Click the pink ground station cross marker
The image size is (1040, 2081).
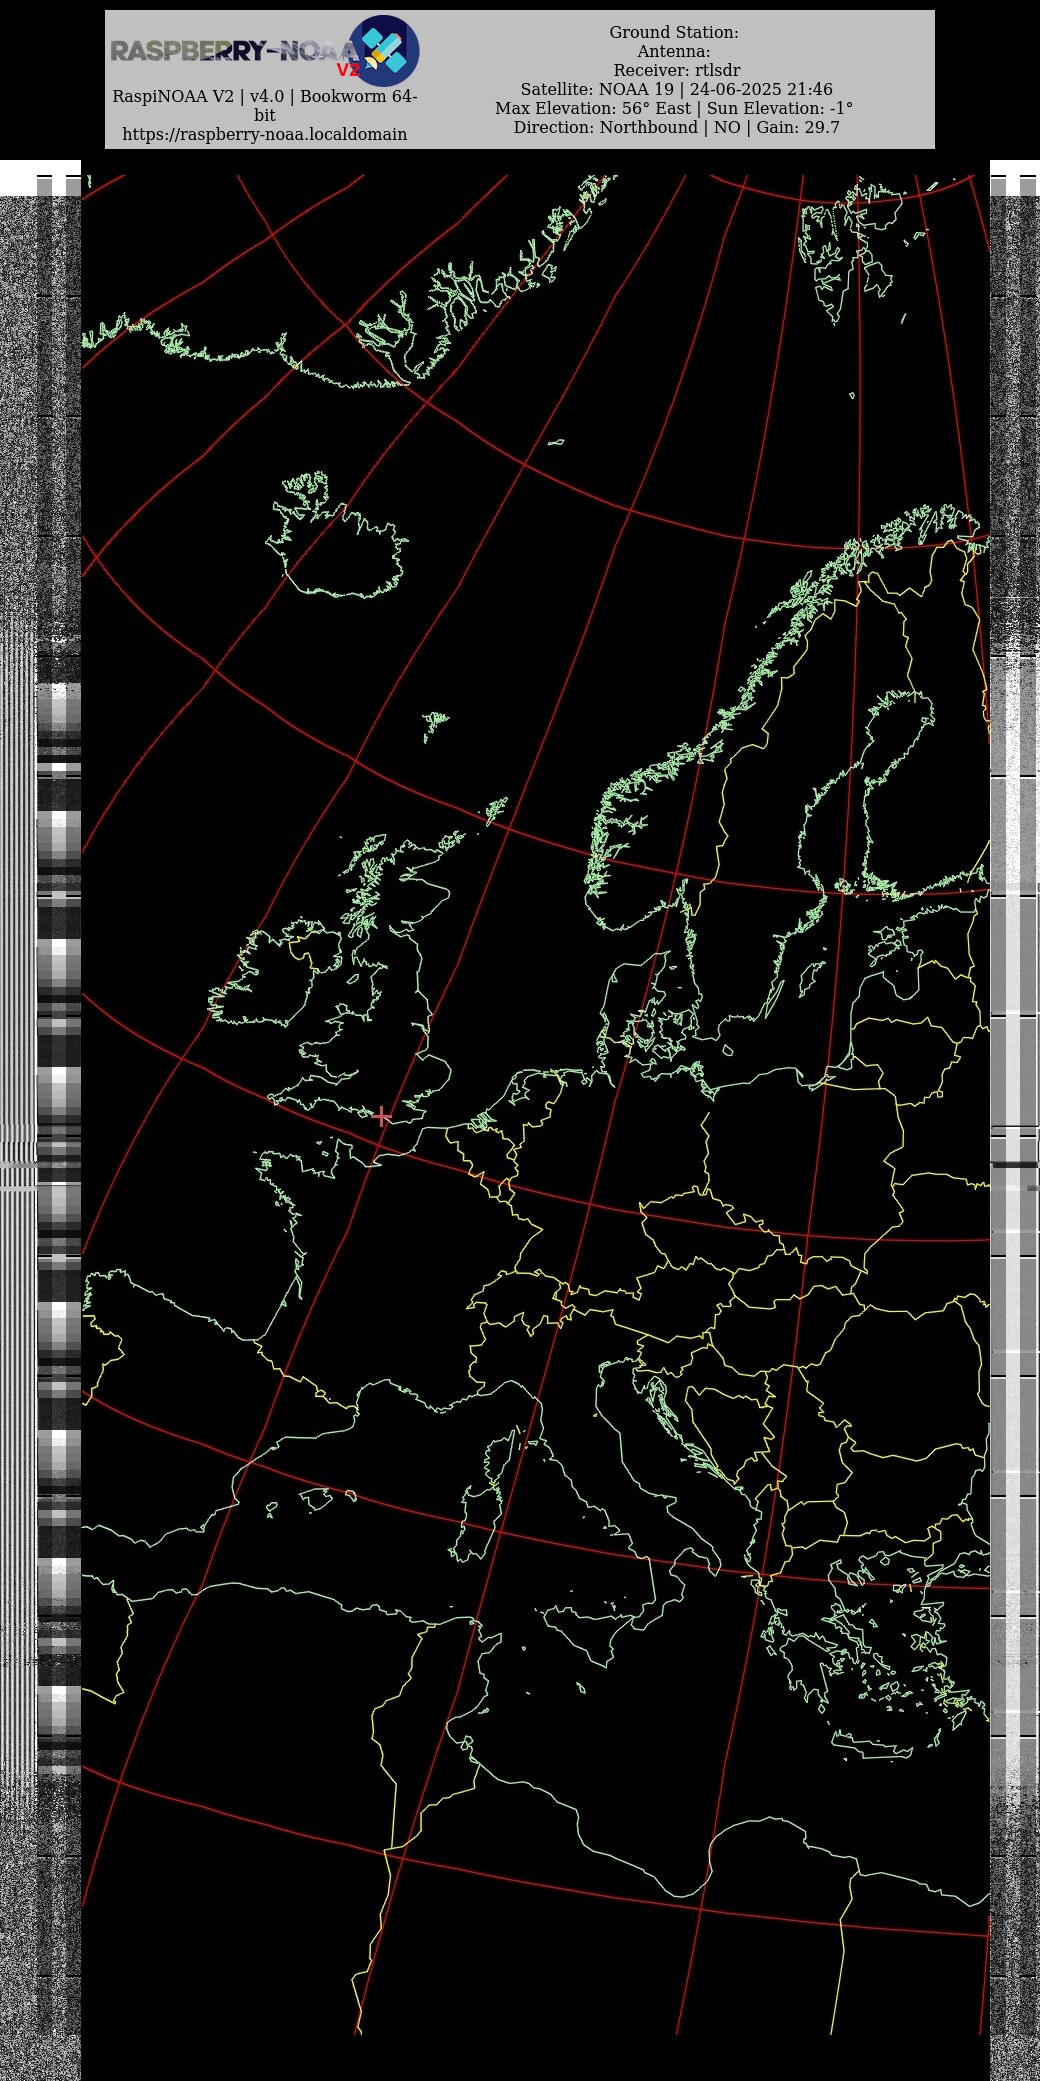(x=381, y=1116)
